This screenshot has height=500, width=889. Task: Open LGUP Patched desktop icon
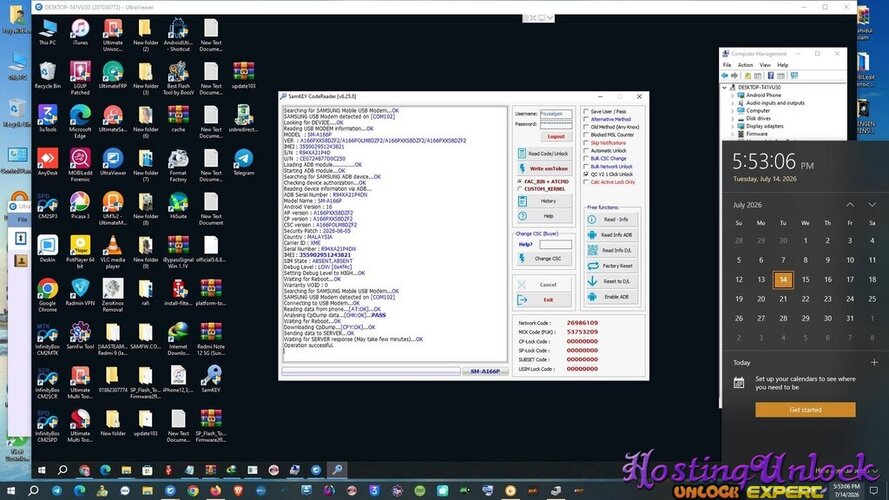pyautogui.click(x=80, y=78)
